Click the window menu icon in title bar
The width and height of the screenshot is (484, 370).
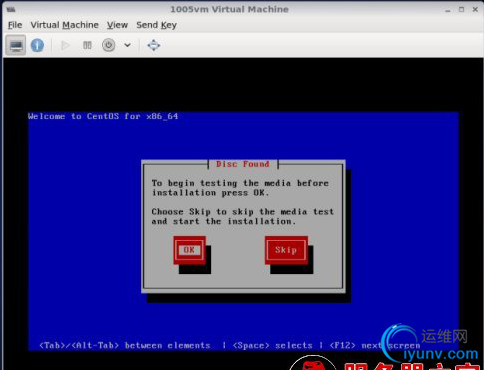point(11,9)
